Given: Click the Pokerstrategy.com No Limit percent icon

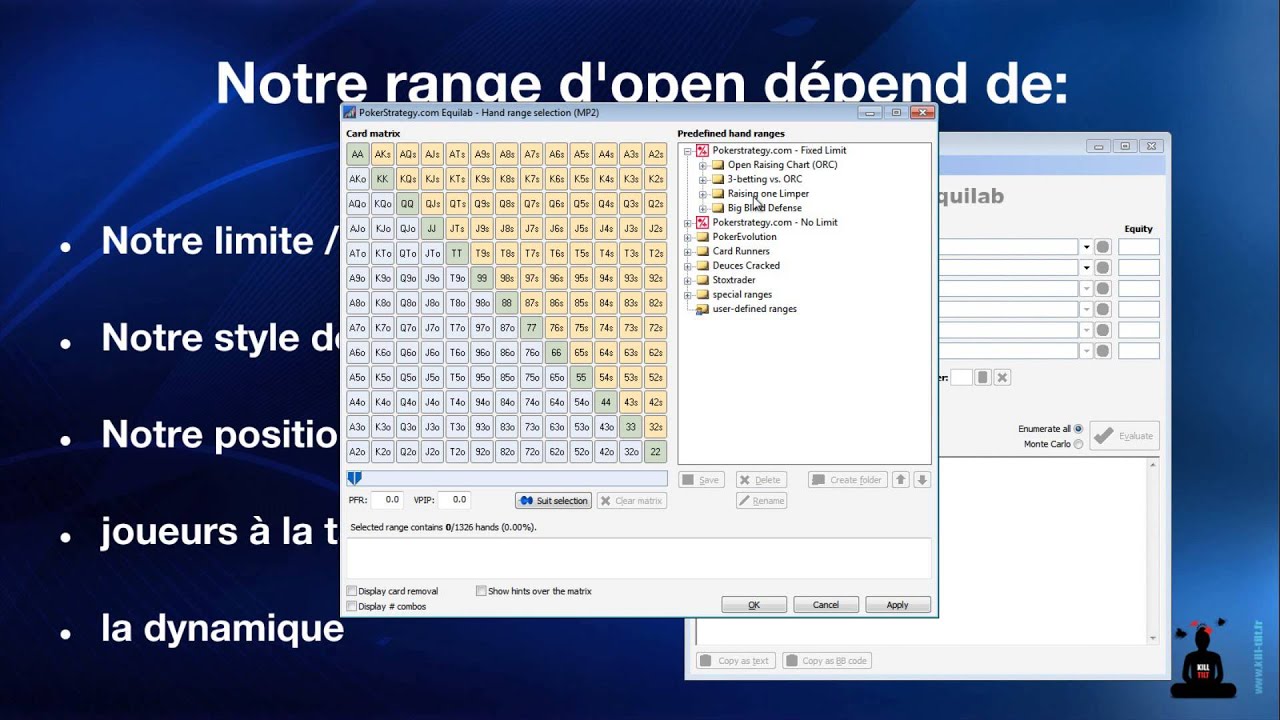Looking at the screenshot, I should (702, 222).
